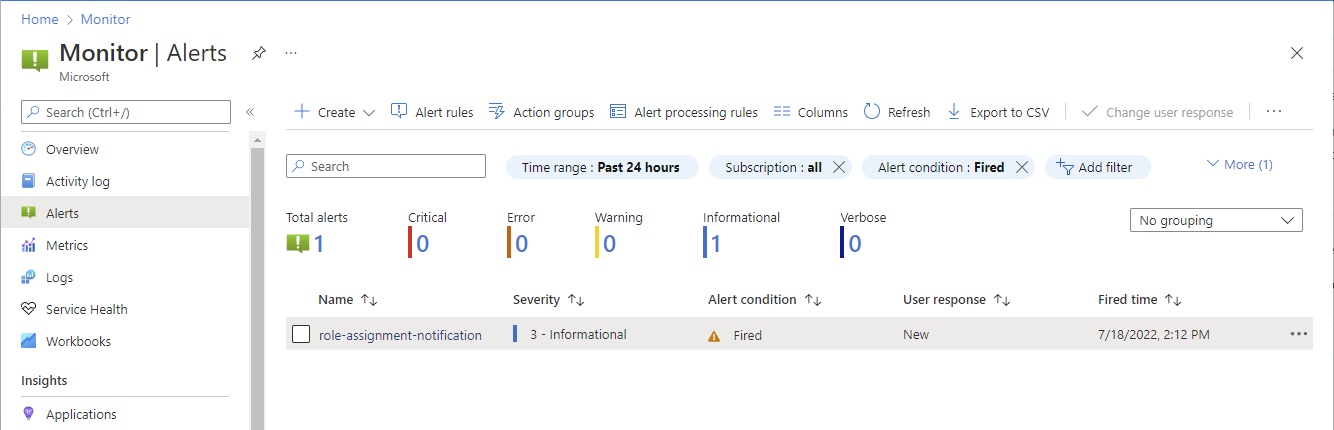
Task: Pin the Monitor Alerts page
Action: [x=259, y=53]
